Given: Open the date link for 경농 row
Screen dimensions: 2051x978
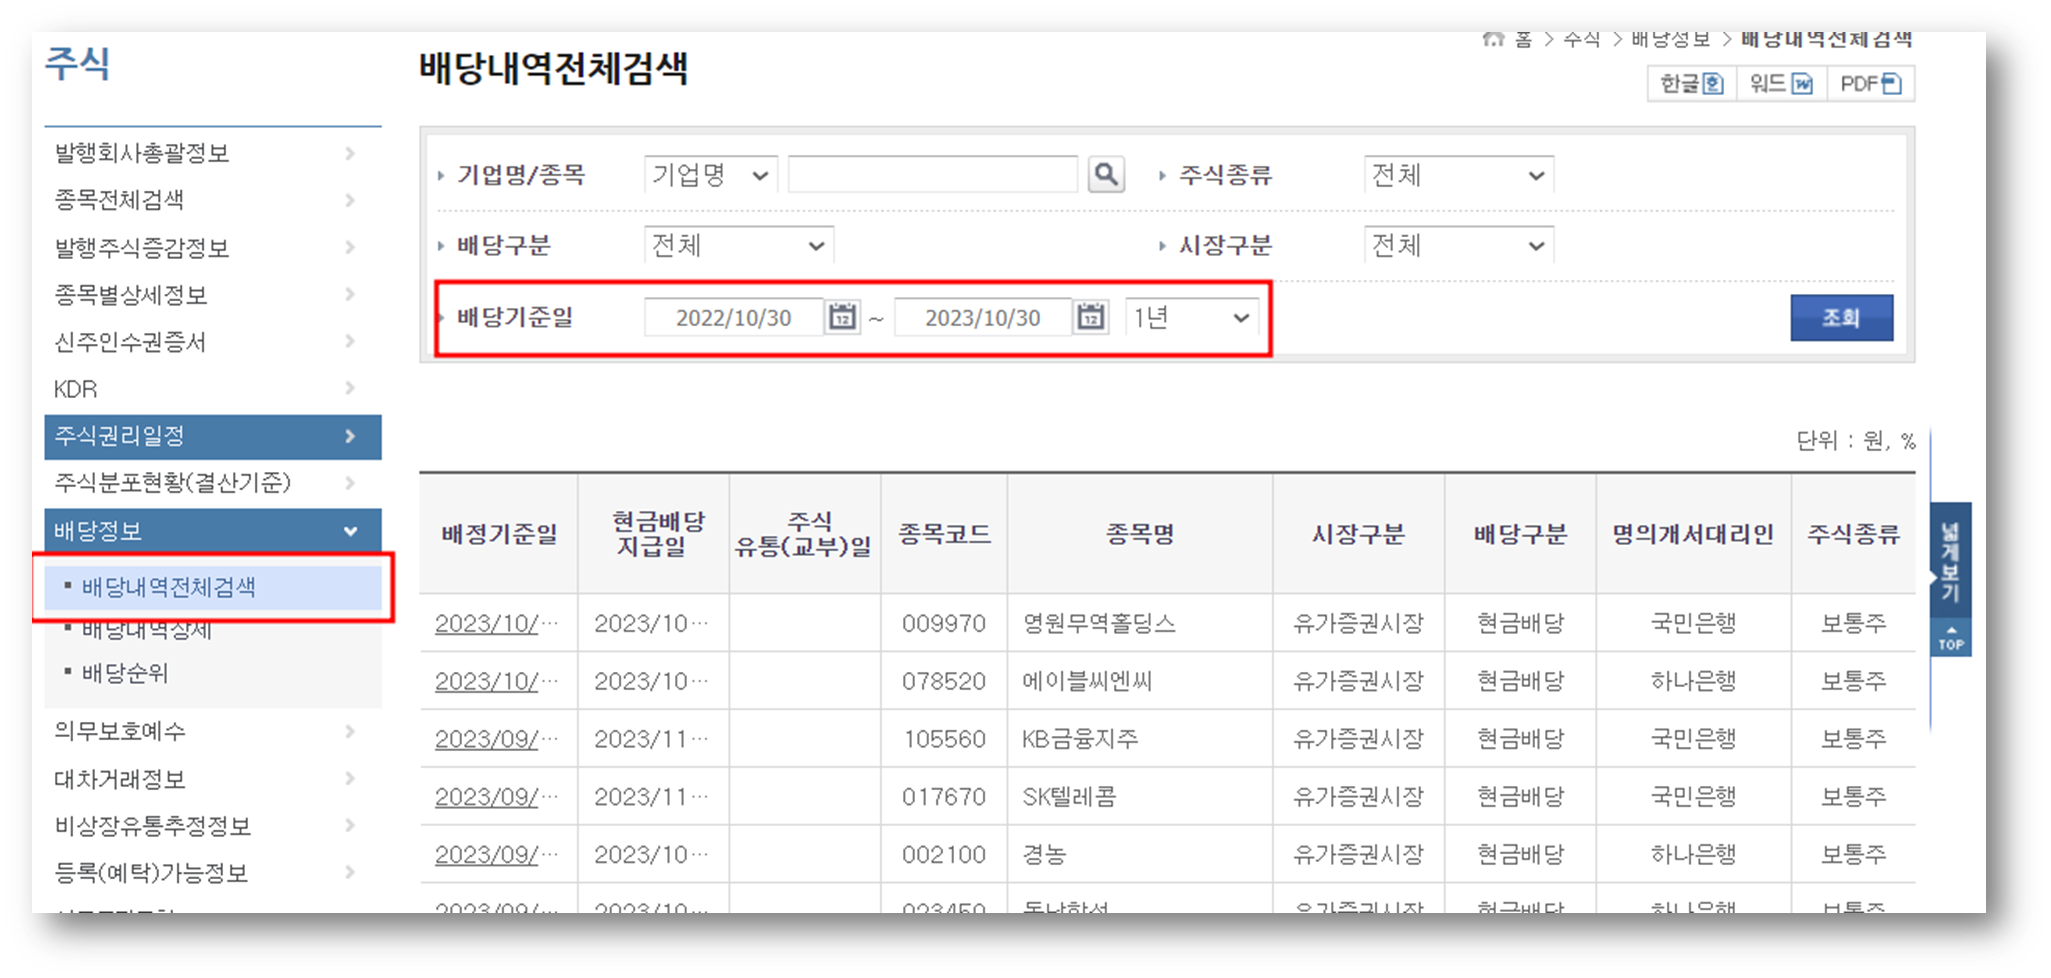Looking at the screenshot, I should point(496,856).
